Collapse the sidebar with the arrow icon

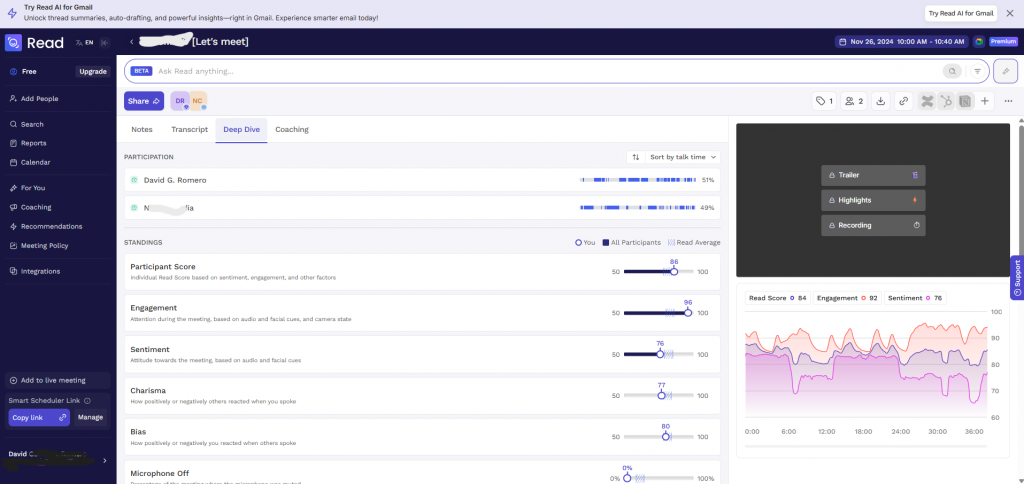tap(105, 42)
